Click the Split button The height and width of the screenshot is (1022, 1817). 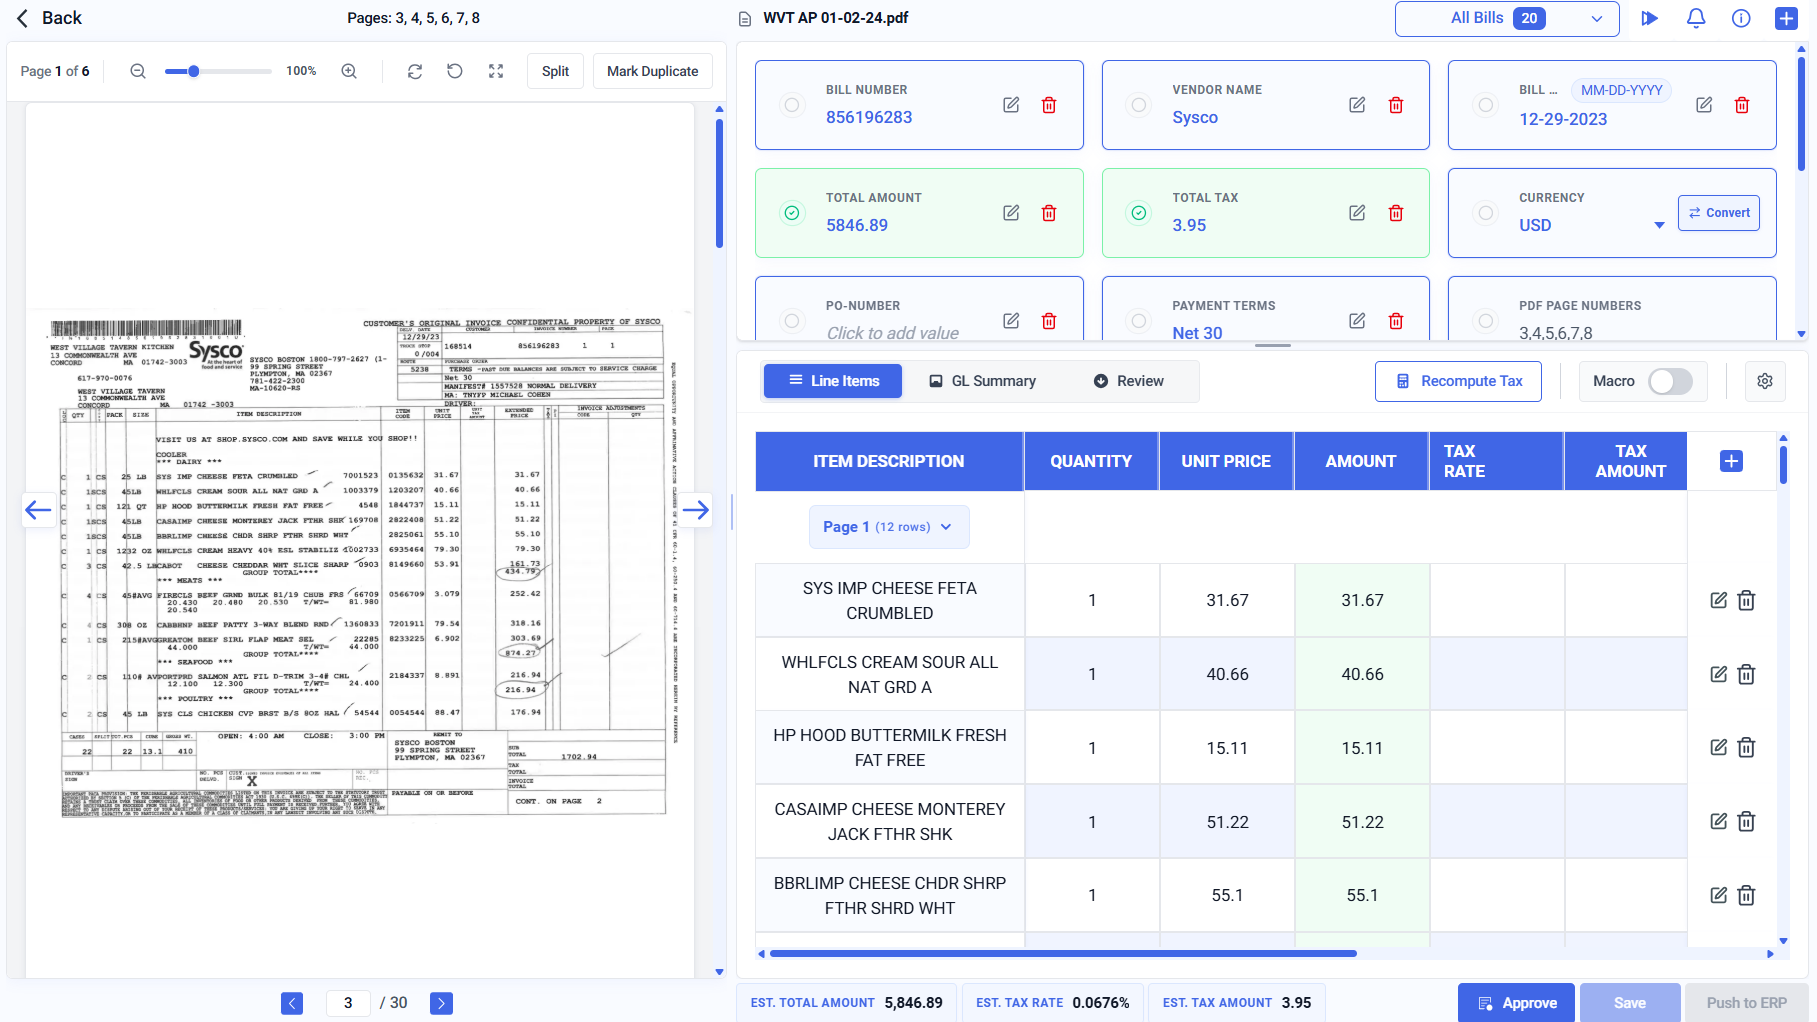click(x=555, y=71)
